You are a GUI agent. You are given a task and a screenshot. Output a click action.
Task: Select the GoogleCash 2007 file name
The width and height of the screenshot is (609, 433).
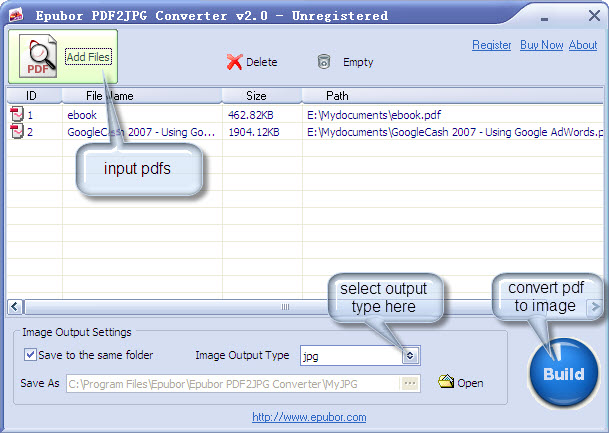click(141, 132)
